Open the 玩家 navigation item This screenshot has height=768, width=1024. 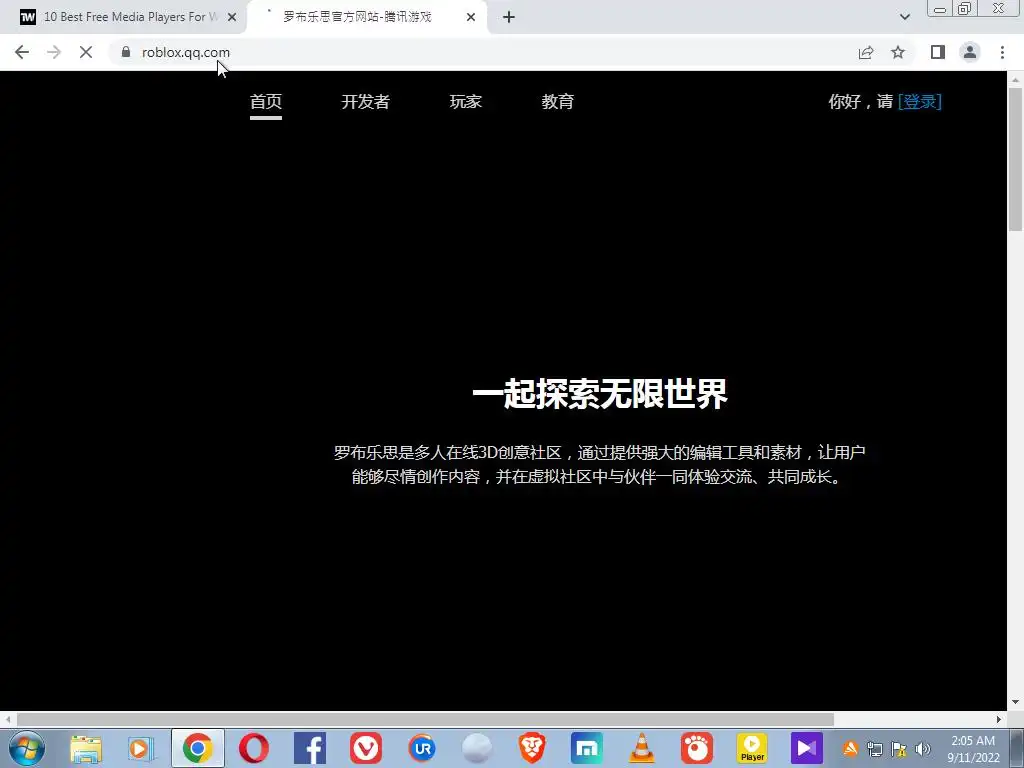(466, 102)
